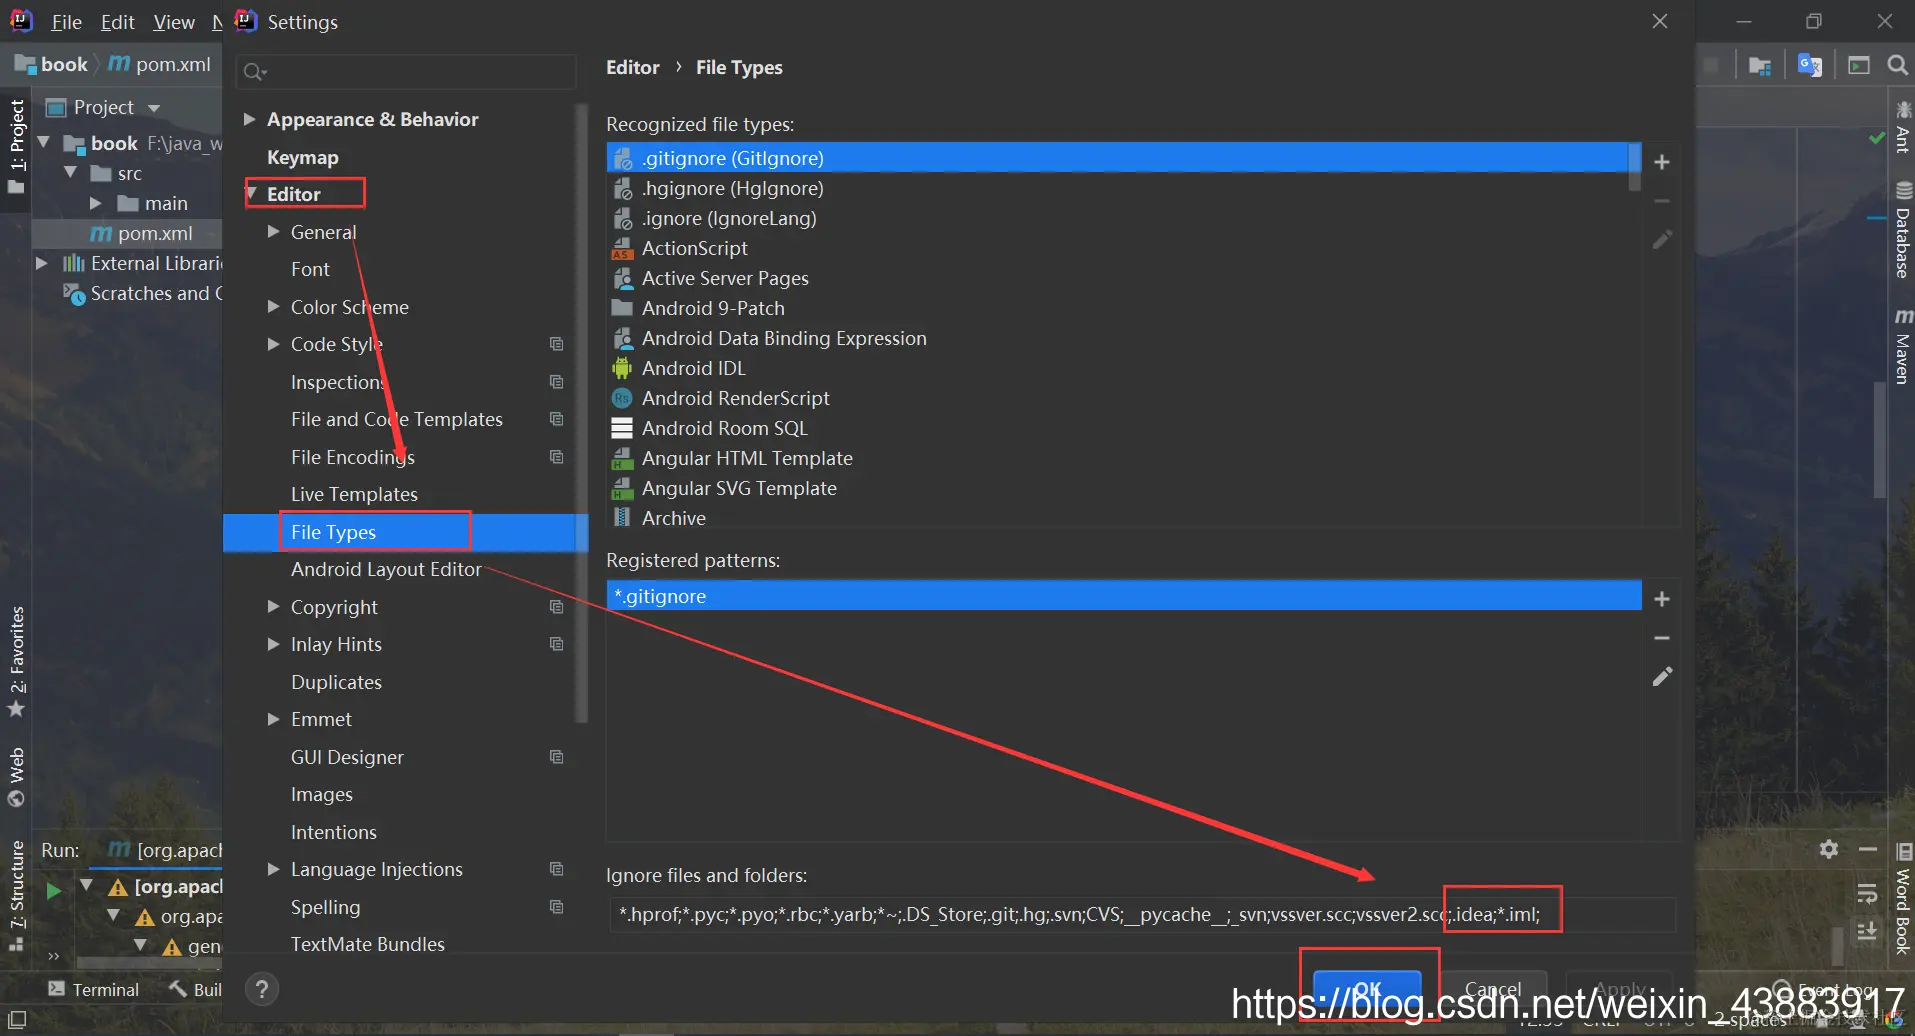1915x1036 pixels.
Task: Select ActionScript file type
Action: [x=1118, y=248]
